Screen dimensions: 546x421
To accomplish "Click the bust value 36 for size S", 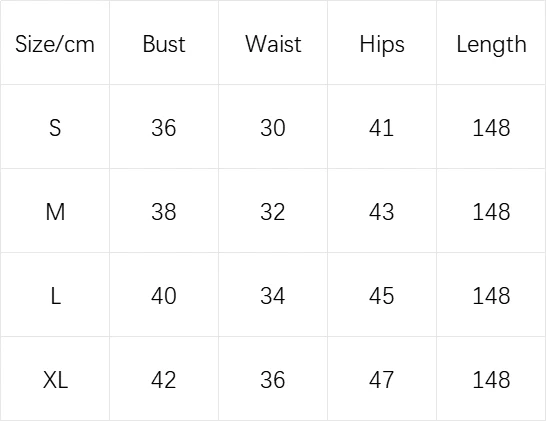I will point(164,128).
